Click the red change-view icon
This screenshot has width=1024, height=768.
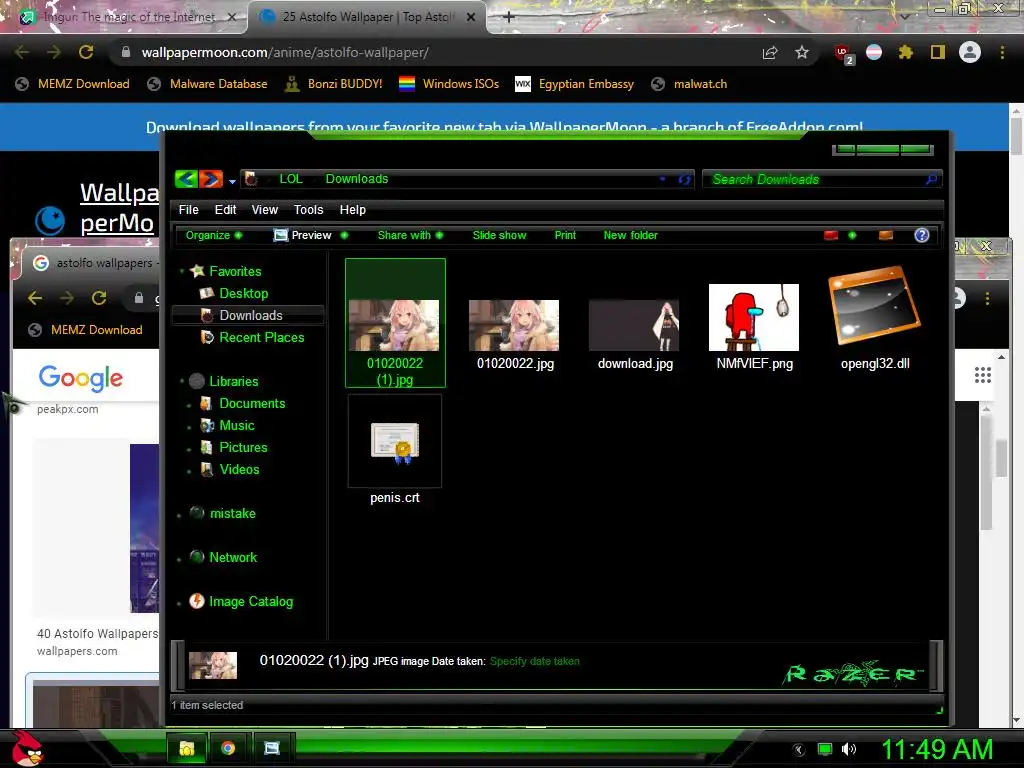pyautogui.click(x=831, y=235)
